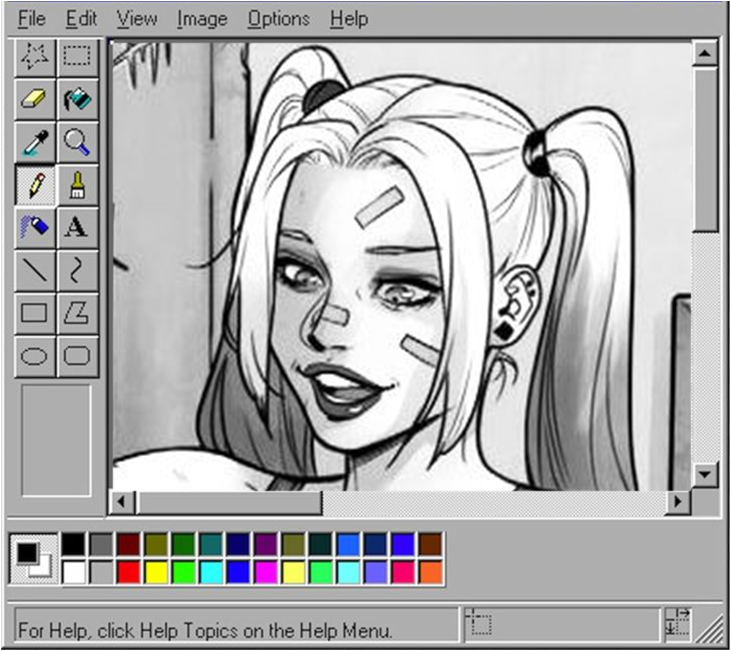
Task: Pick the Curve tool
Action: point(77,270)
